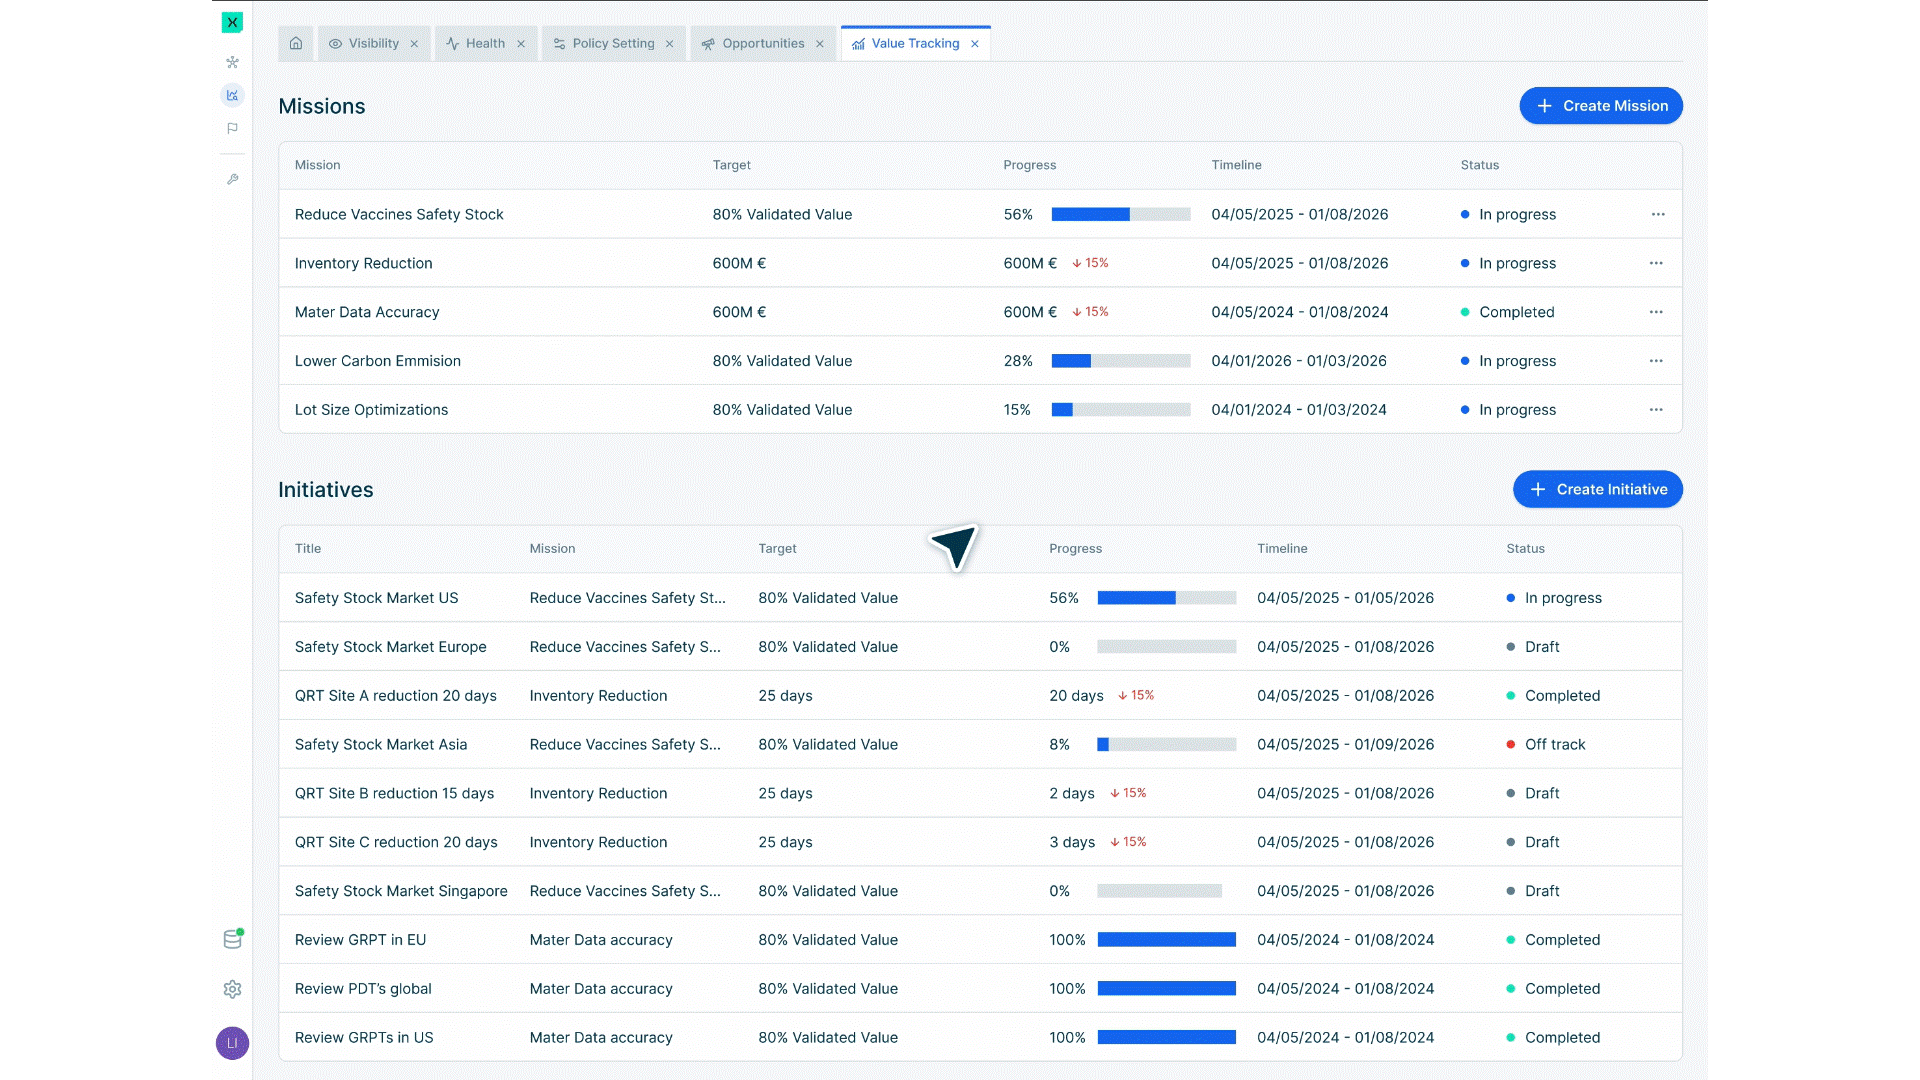Click the Missions table Status column header
This screenshot has height=1080, width=1920.
point(1479,165)
